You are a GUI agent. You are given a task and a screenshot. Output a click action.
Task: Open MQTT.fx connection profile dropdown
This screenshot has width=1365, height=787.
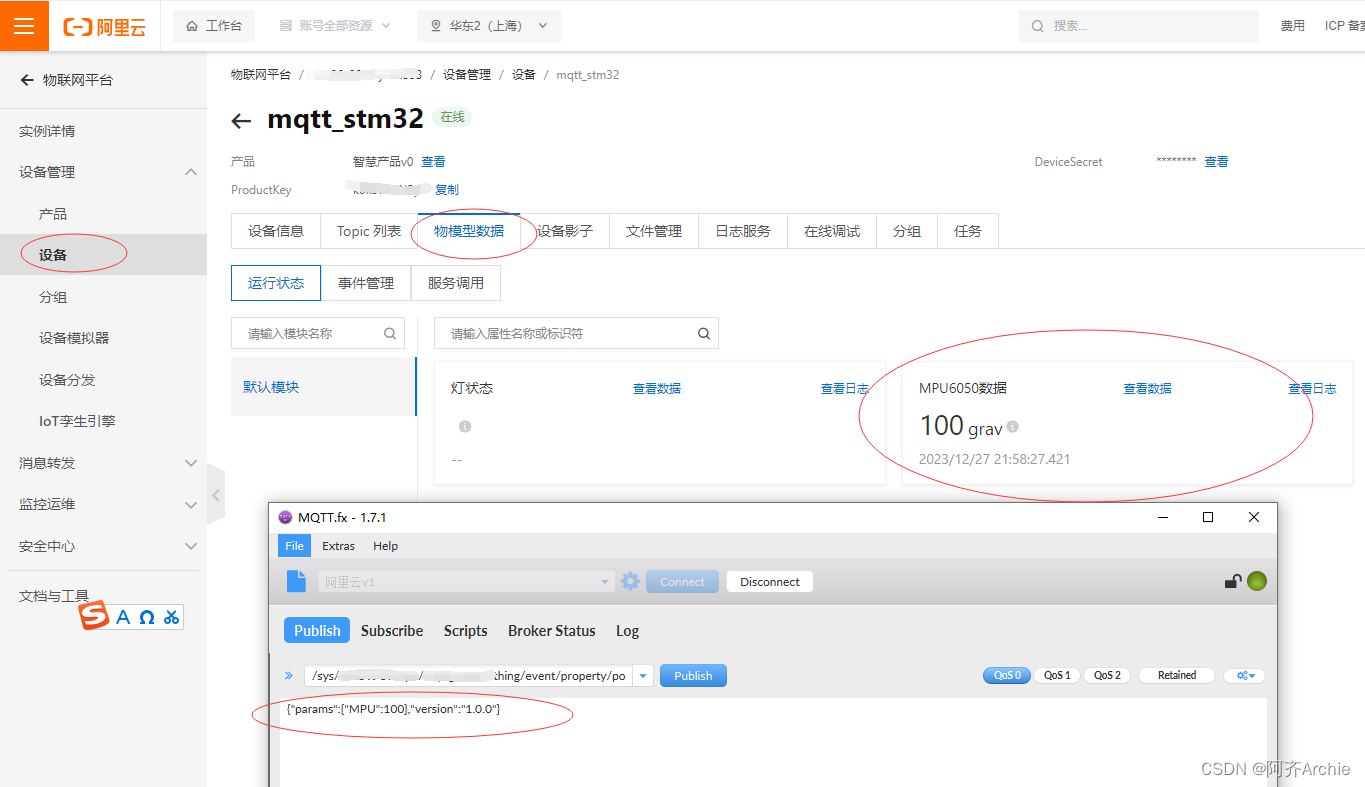[605, 582]
